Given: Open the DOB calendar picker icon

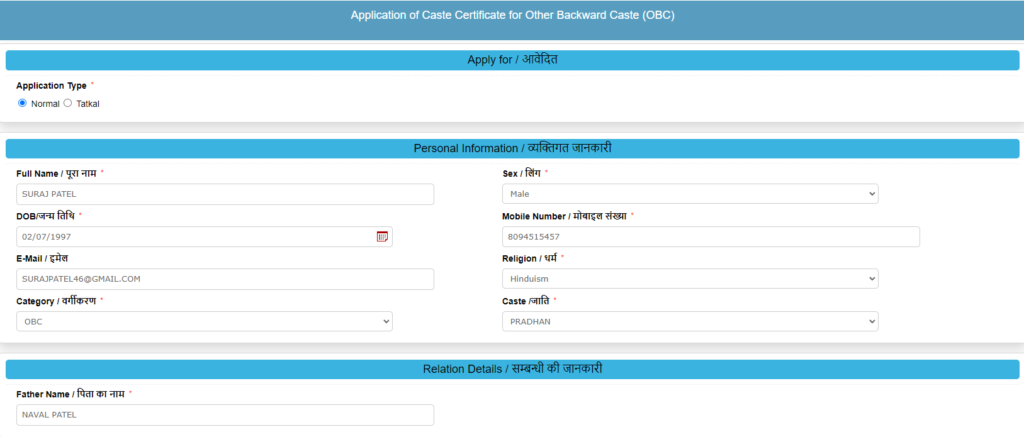Looking at the screenshot, I should 382,236.
